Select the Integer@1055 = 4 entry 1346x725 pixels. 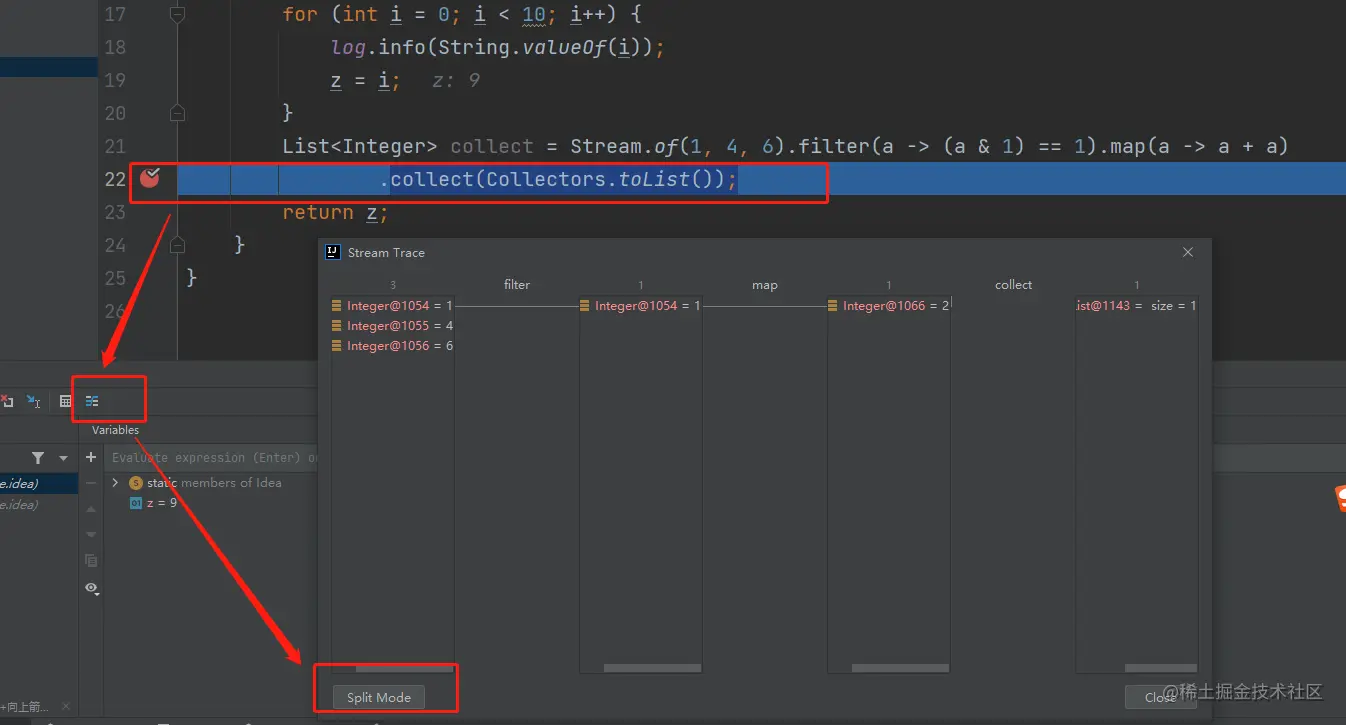pyautogui.click(x=393, y=326)
